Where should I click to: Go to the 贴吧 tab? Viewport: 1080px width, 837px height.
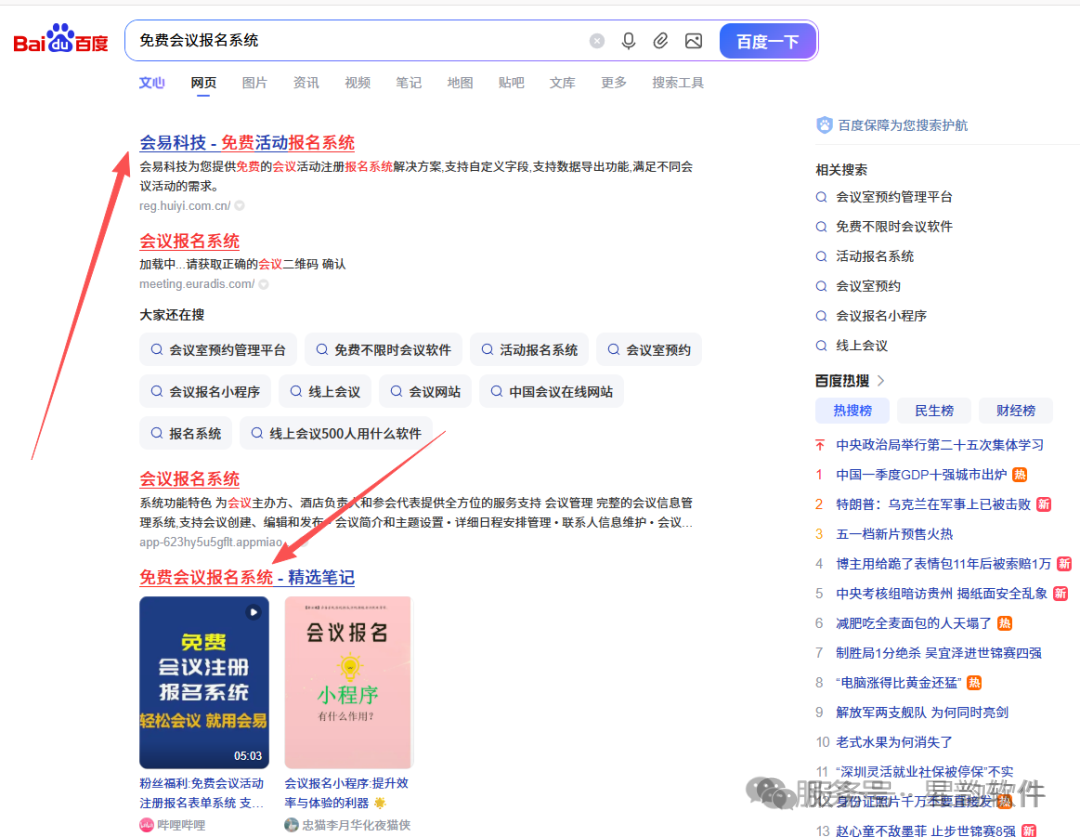511,83
